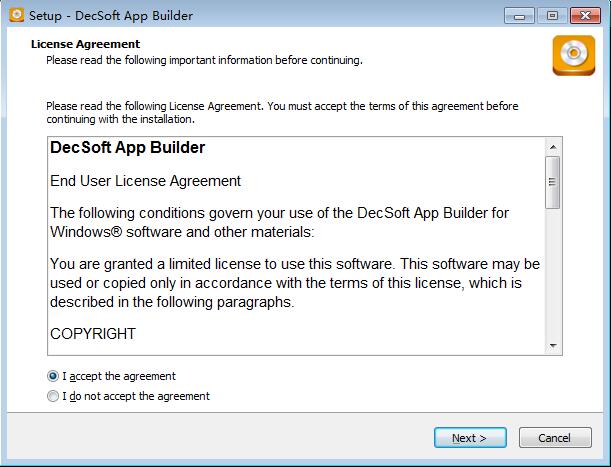Choose "I do not accept the agreement"
The height and width of the screenshot is (467, 611).
click(x=53, y=396)
